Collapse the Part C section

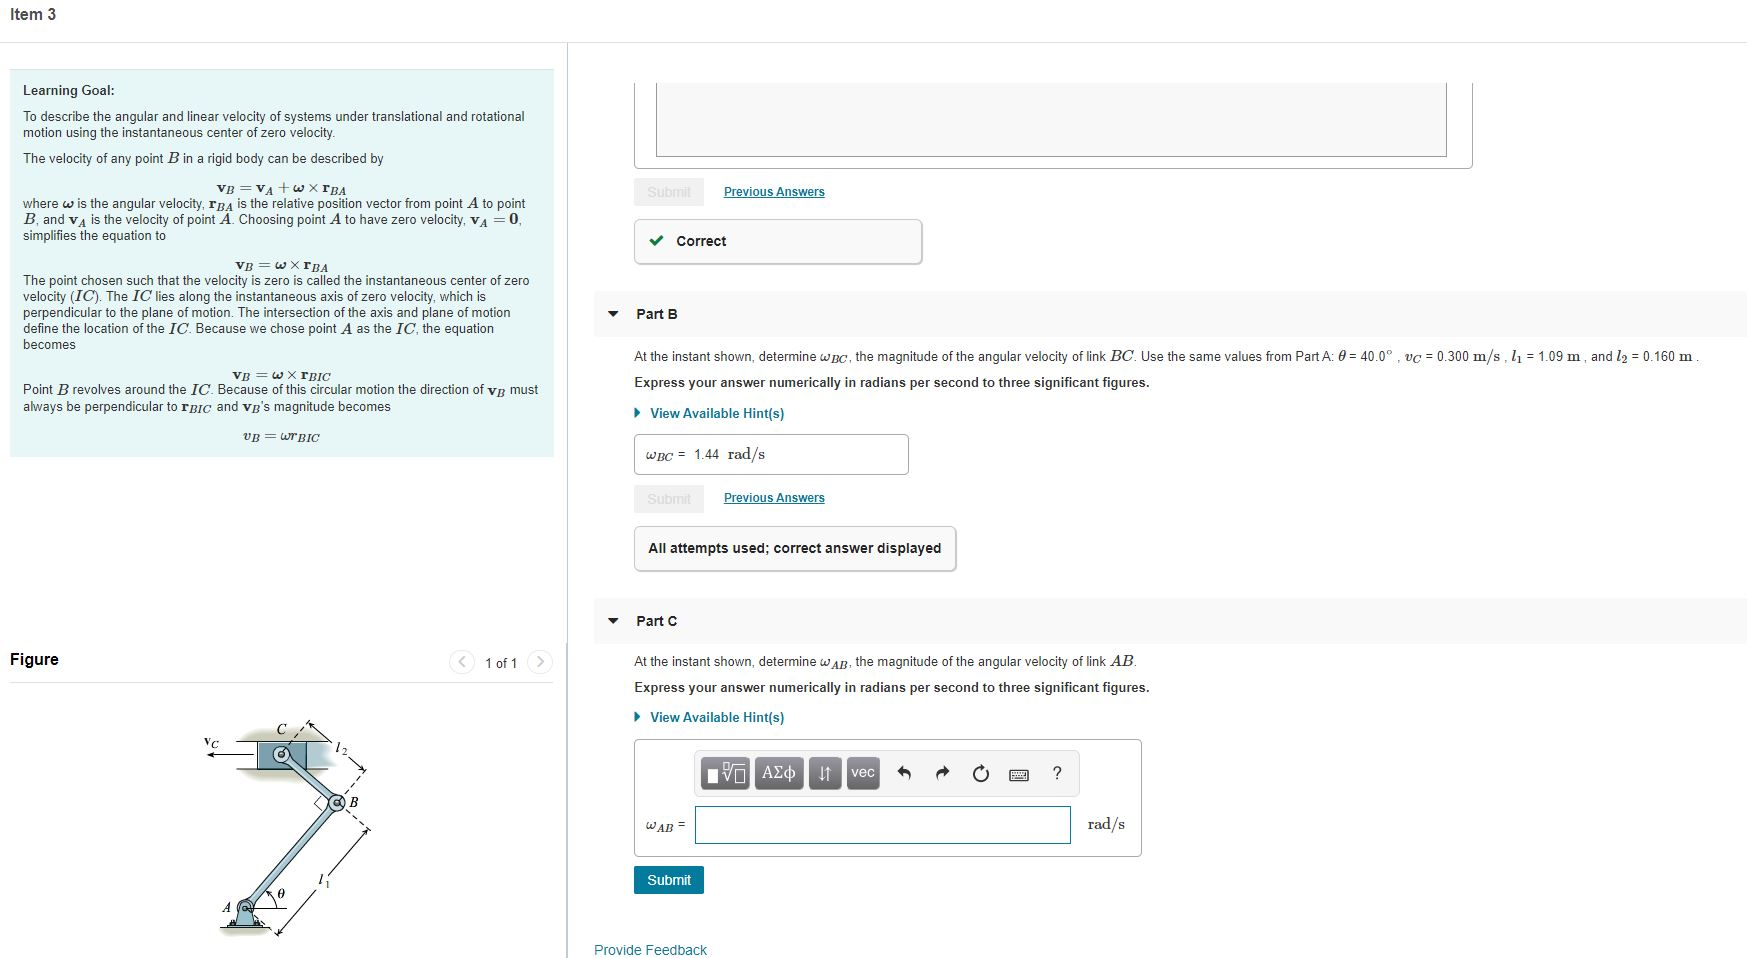(613, 620)
